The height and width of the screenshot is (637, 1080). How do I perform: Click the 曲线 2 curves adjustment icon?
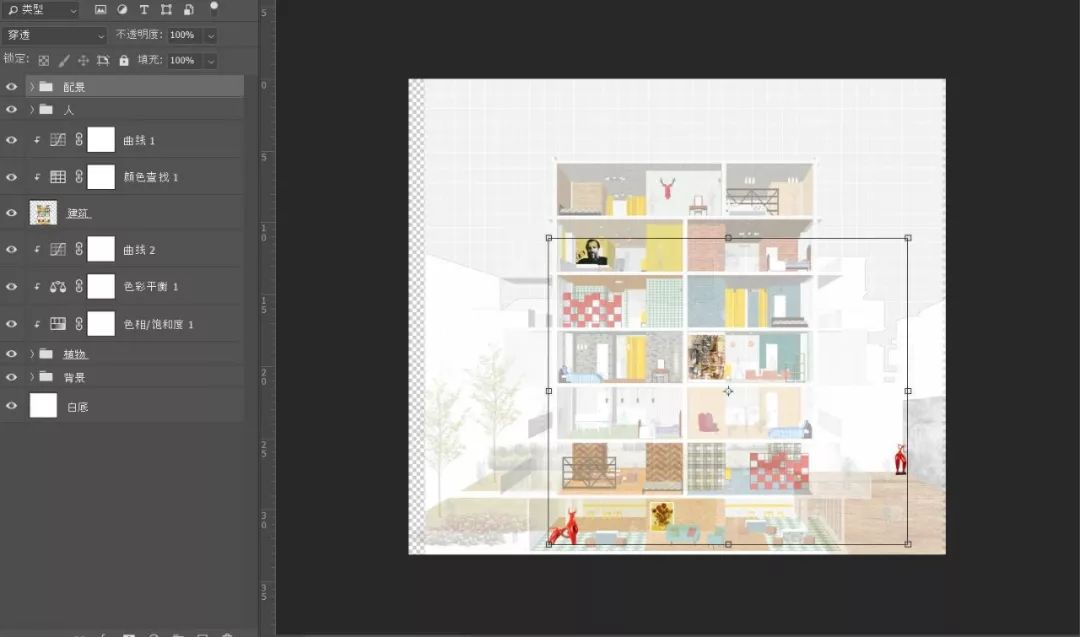pos(58,249)
